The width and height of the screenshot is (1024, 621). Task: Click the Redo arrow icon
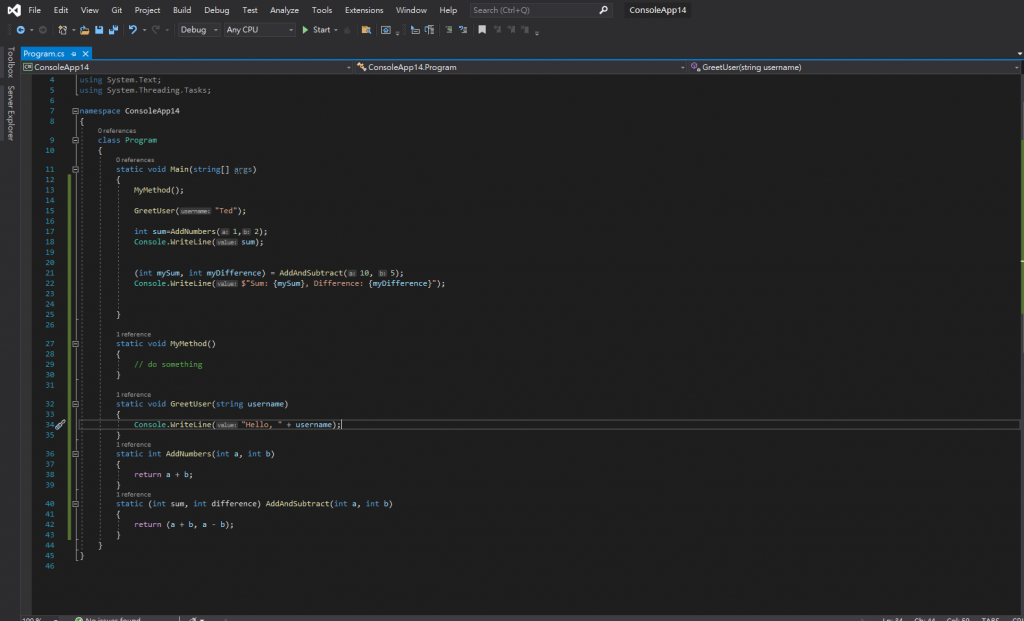[155, 30]
